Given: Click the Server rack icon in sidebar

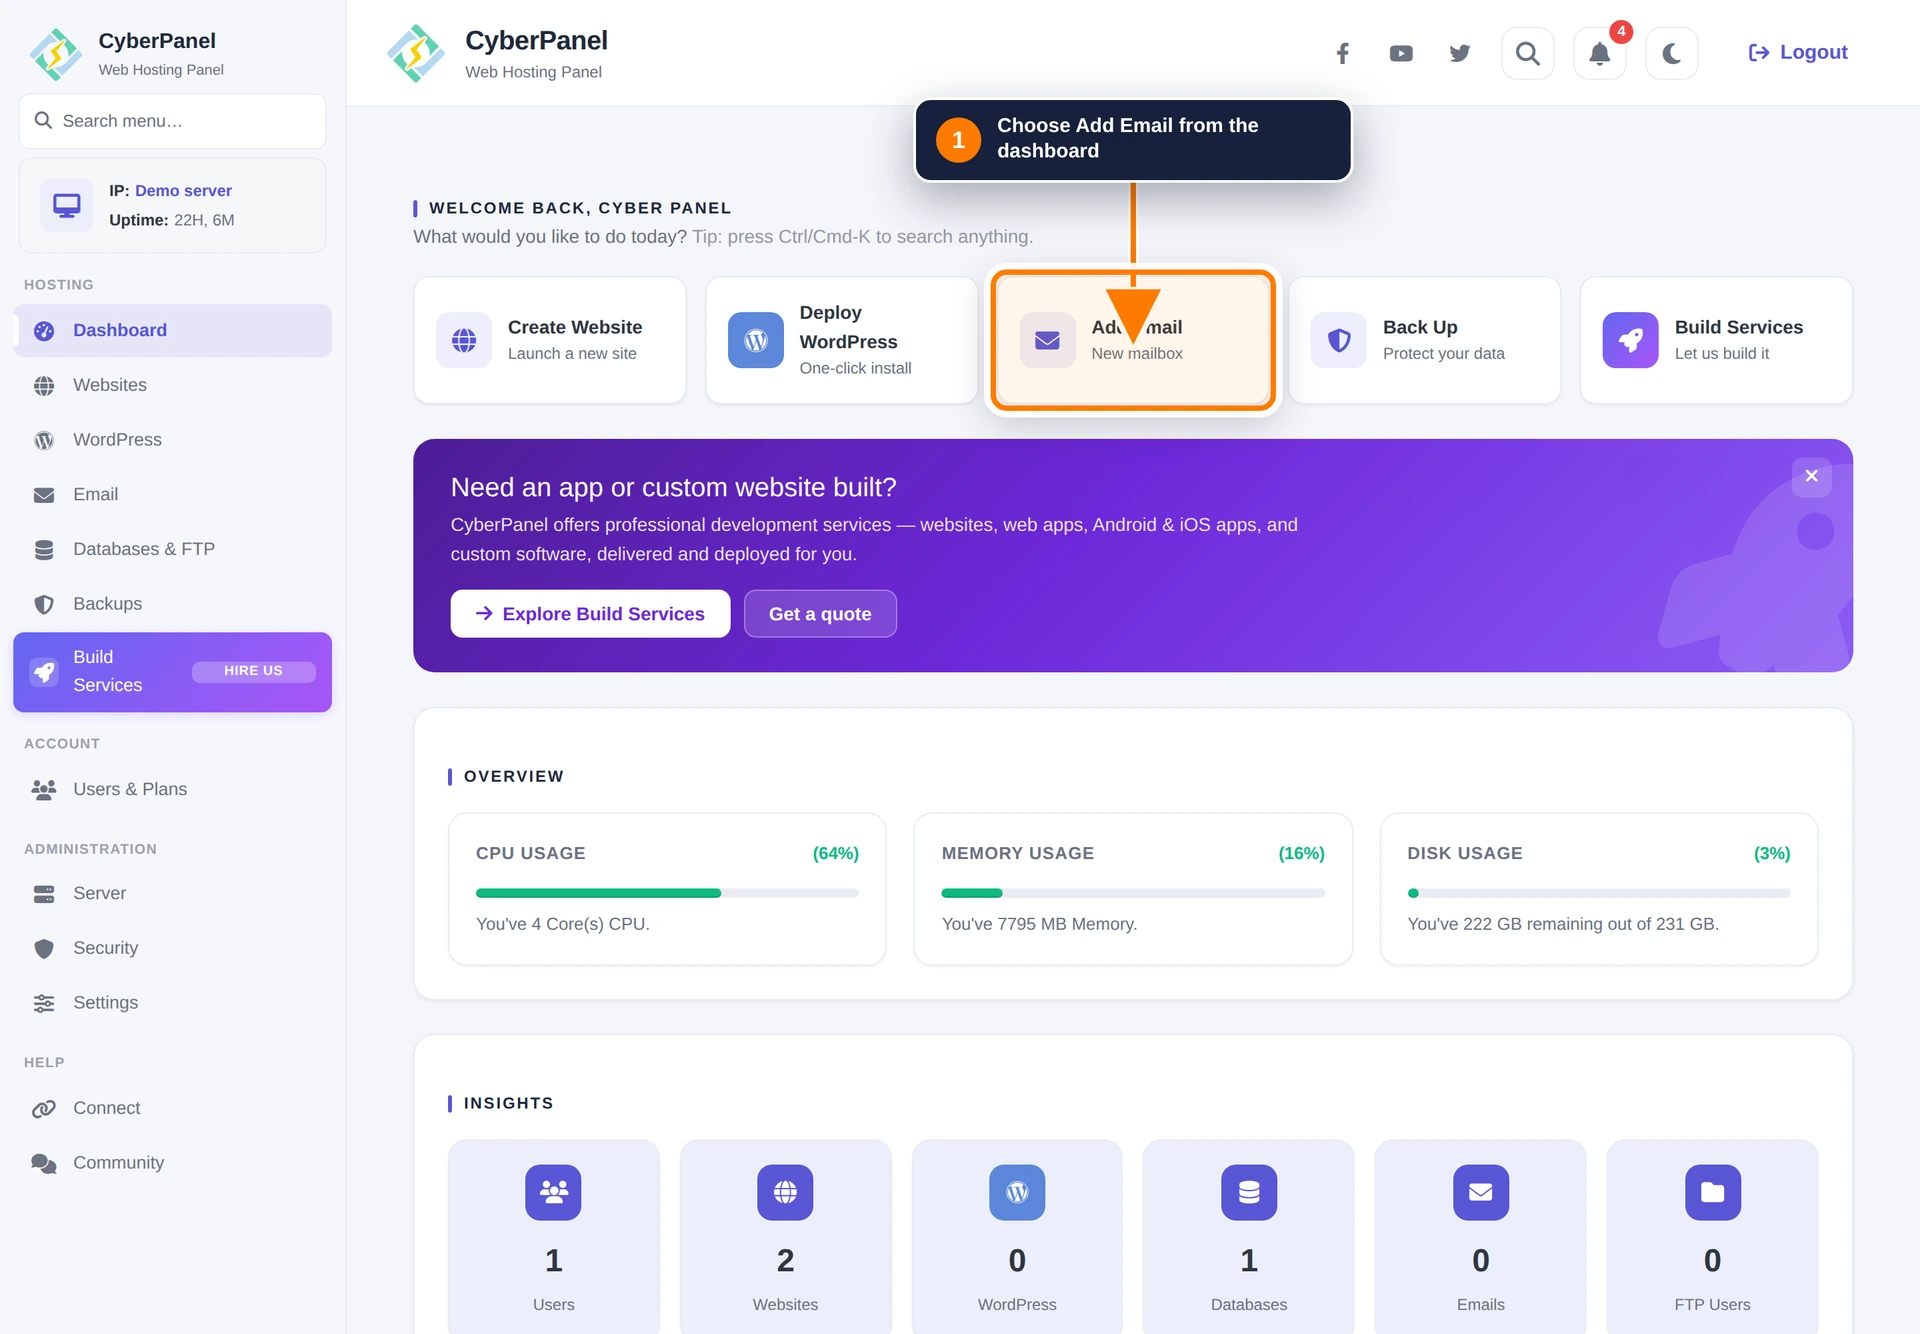Looking at the screenshot, I should pos(44,894).
